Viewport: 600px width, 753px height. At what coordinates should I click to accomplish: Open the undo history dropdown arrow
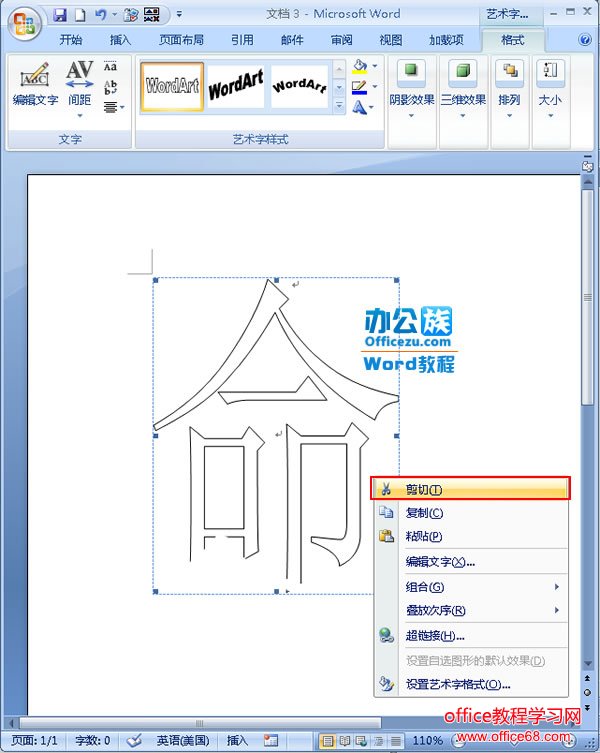pyautogui.click(x=114, y=14)
